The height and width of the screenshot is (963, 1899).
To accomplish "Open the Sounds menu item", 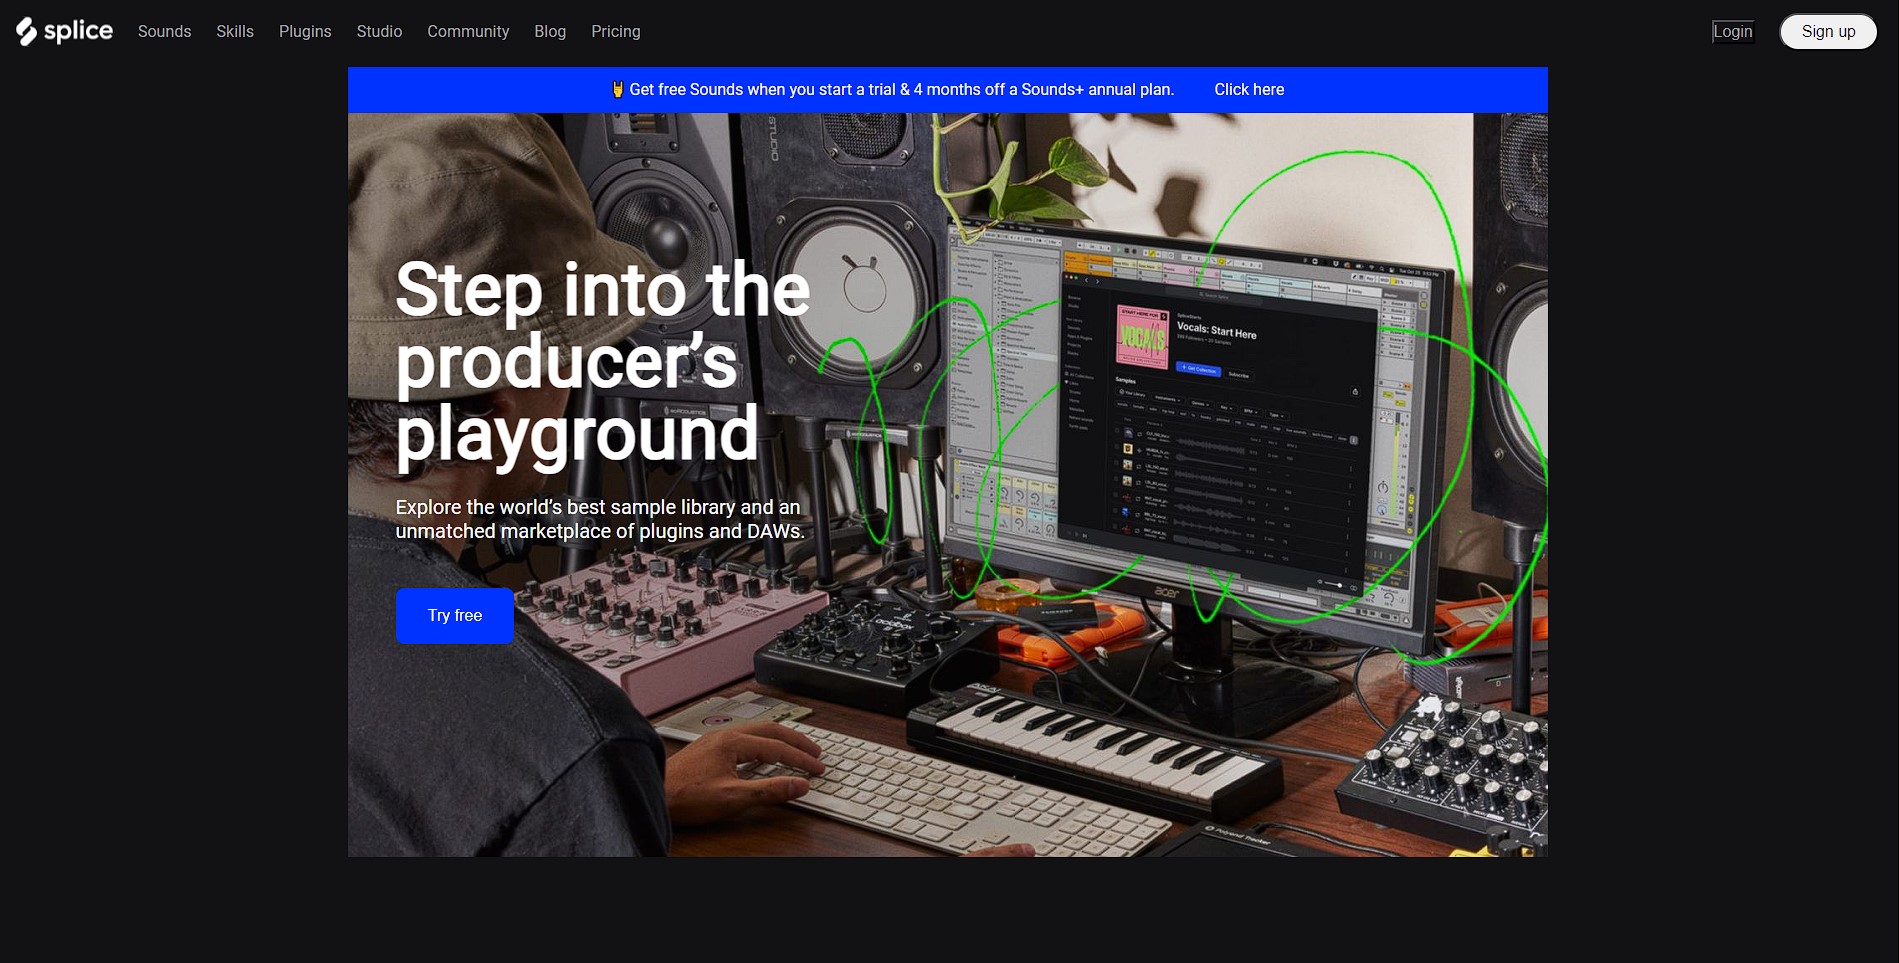I will click(x=164, y=31).
